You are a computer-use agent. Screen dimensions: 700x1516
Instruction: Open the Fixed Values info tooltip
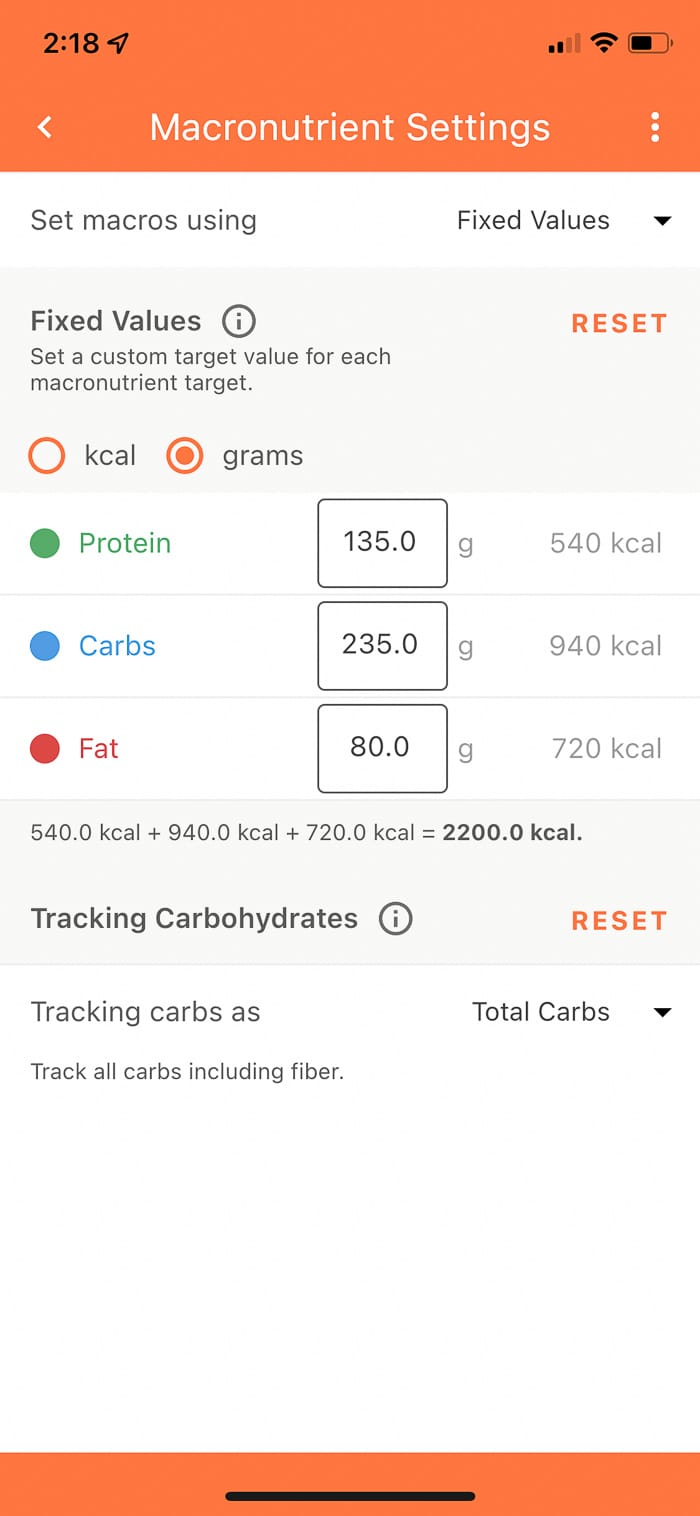coord(238,321)
